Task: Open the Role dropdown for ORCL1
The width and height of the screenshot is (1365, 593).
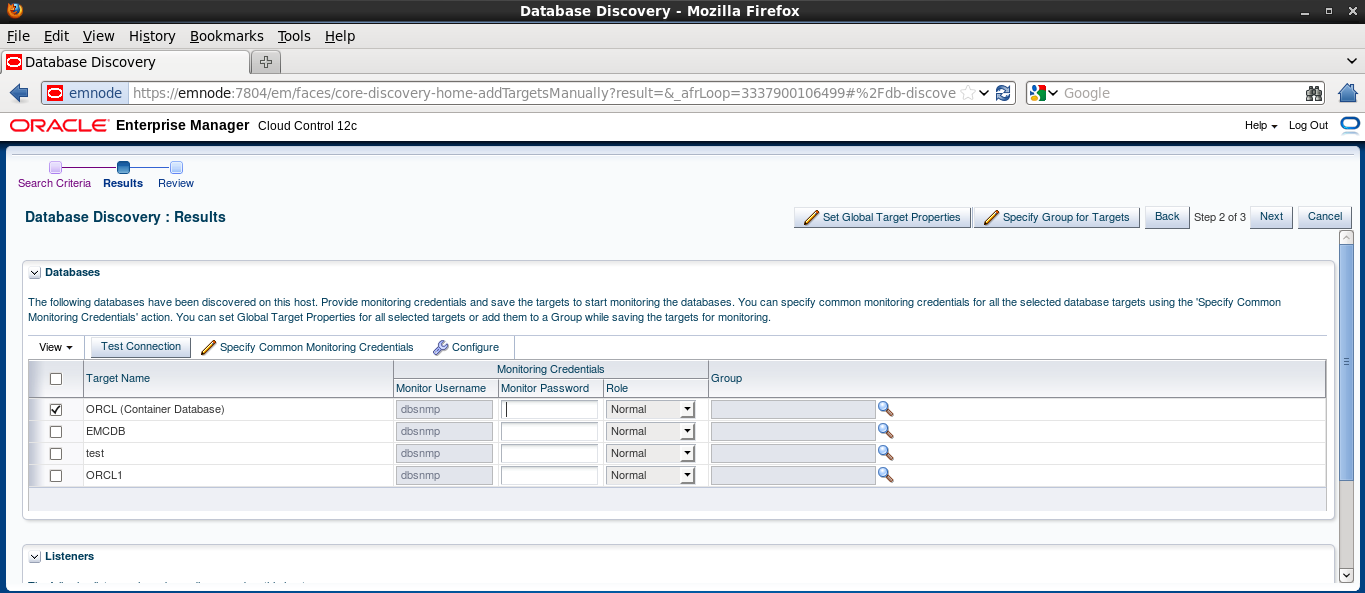Action: [650, 475]
